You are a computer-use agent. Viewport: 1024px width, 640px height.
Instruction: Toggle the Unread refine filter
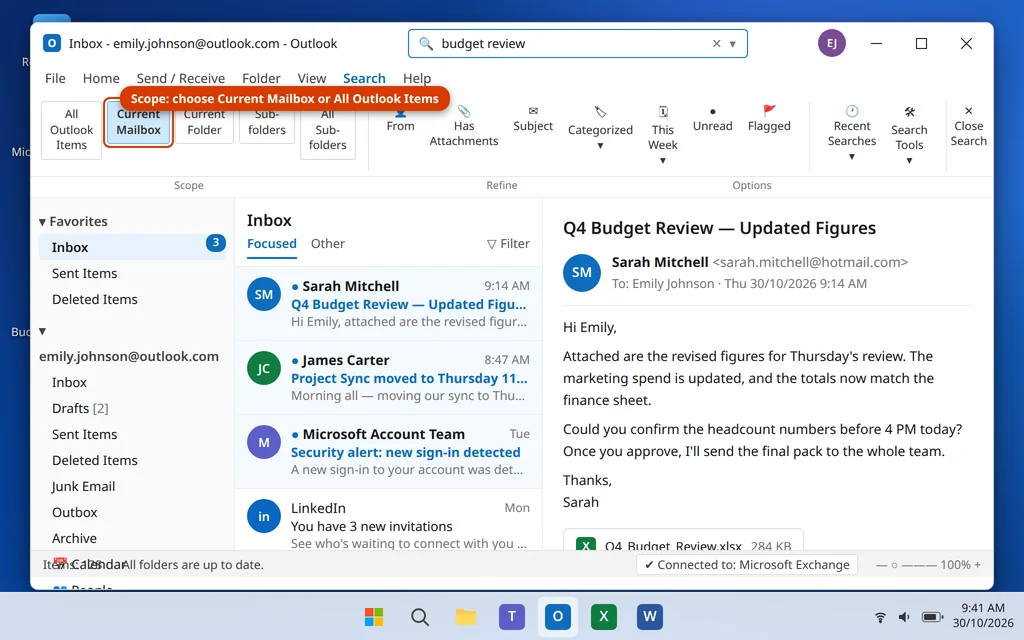712,120
